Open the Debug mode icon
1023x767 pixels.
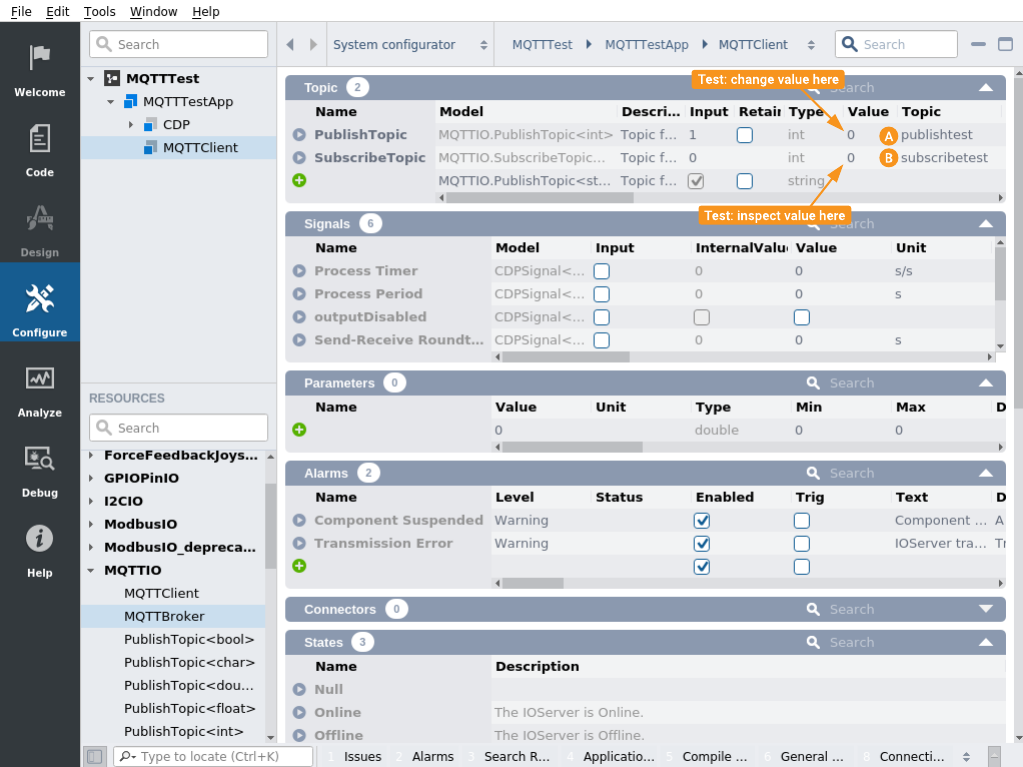point(39,459)
